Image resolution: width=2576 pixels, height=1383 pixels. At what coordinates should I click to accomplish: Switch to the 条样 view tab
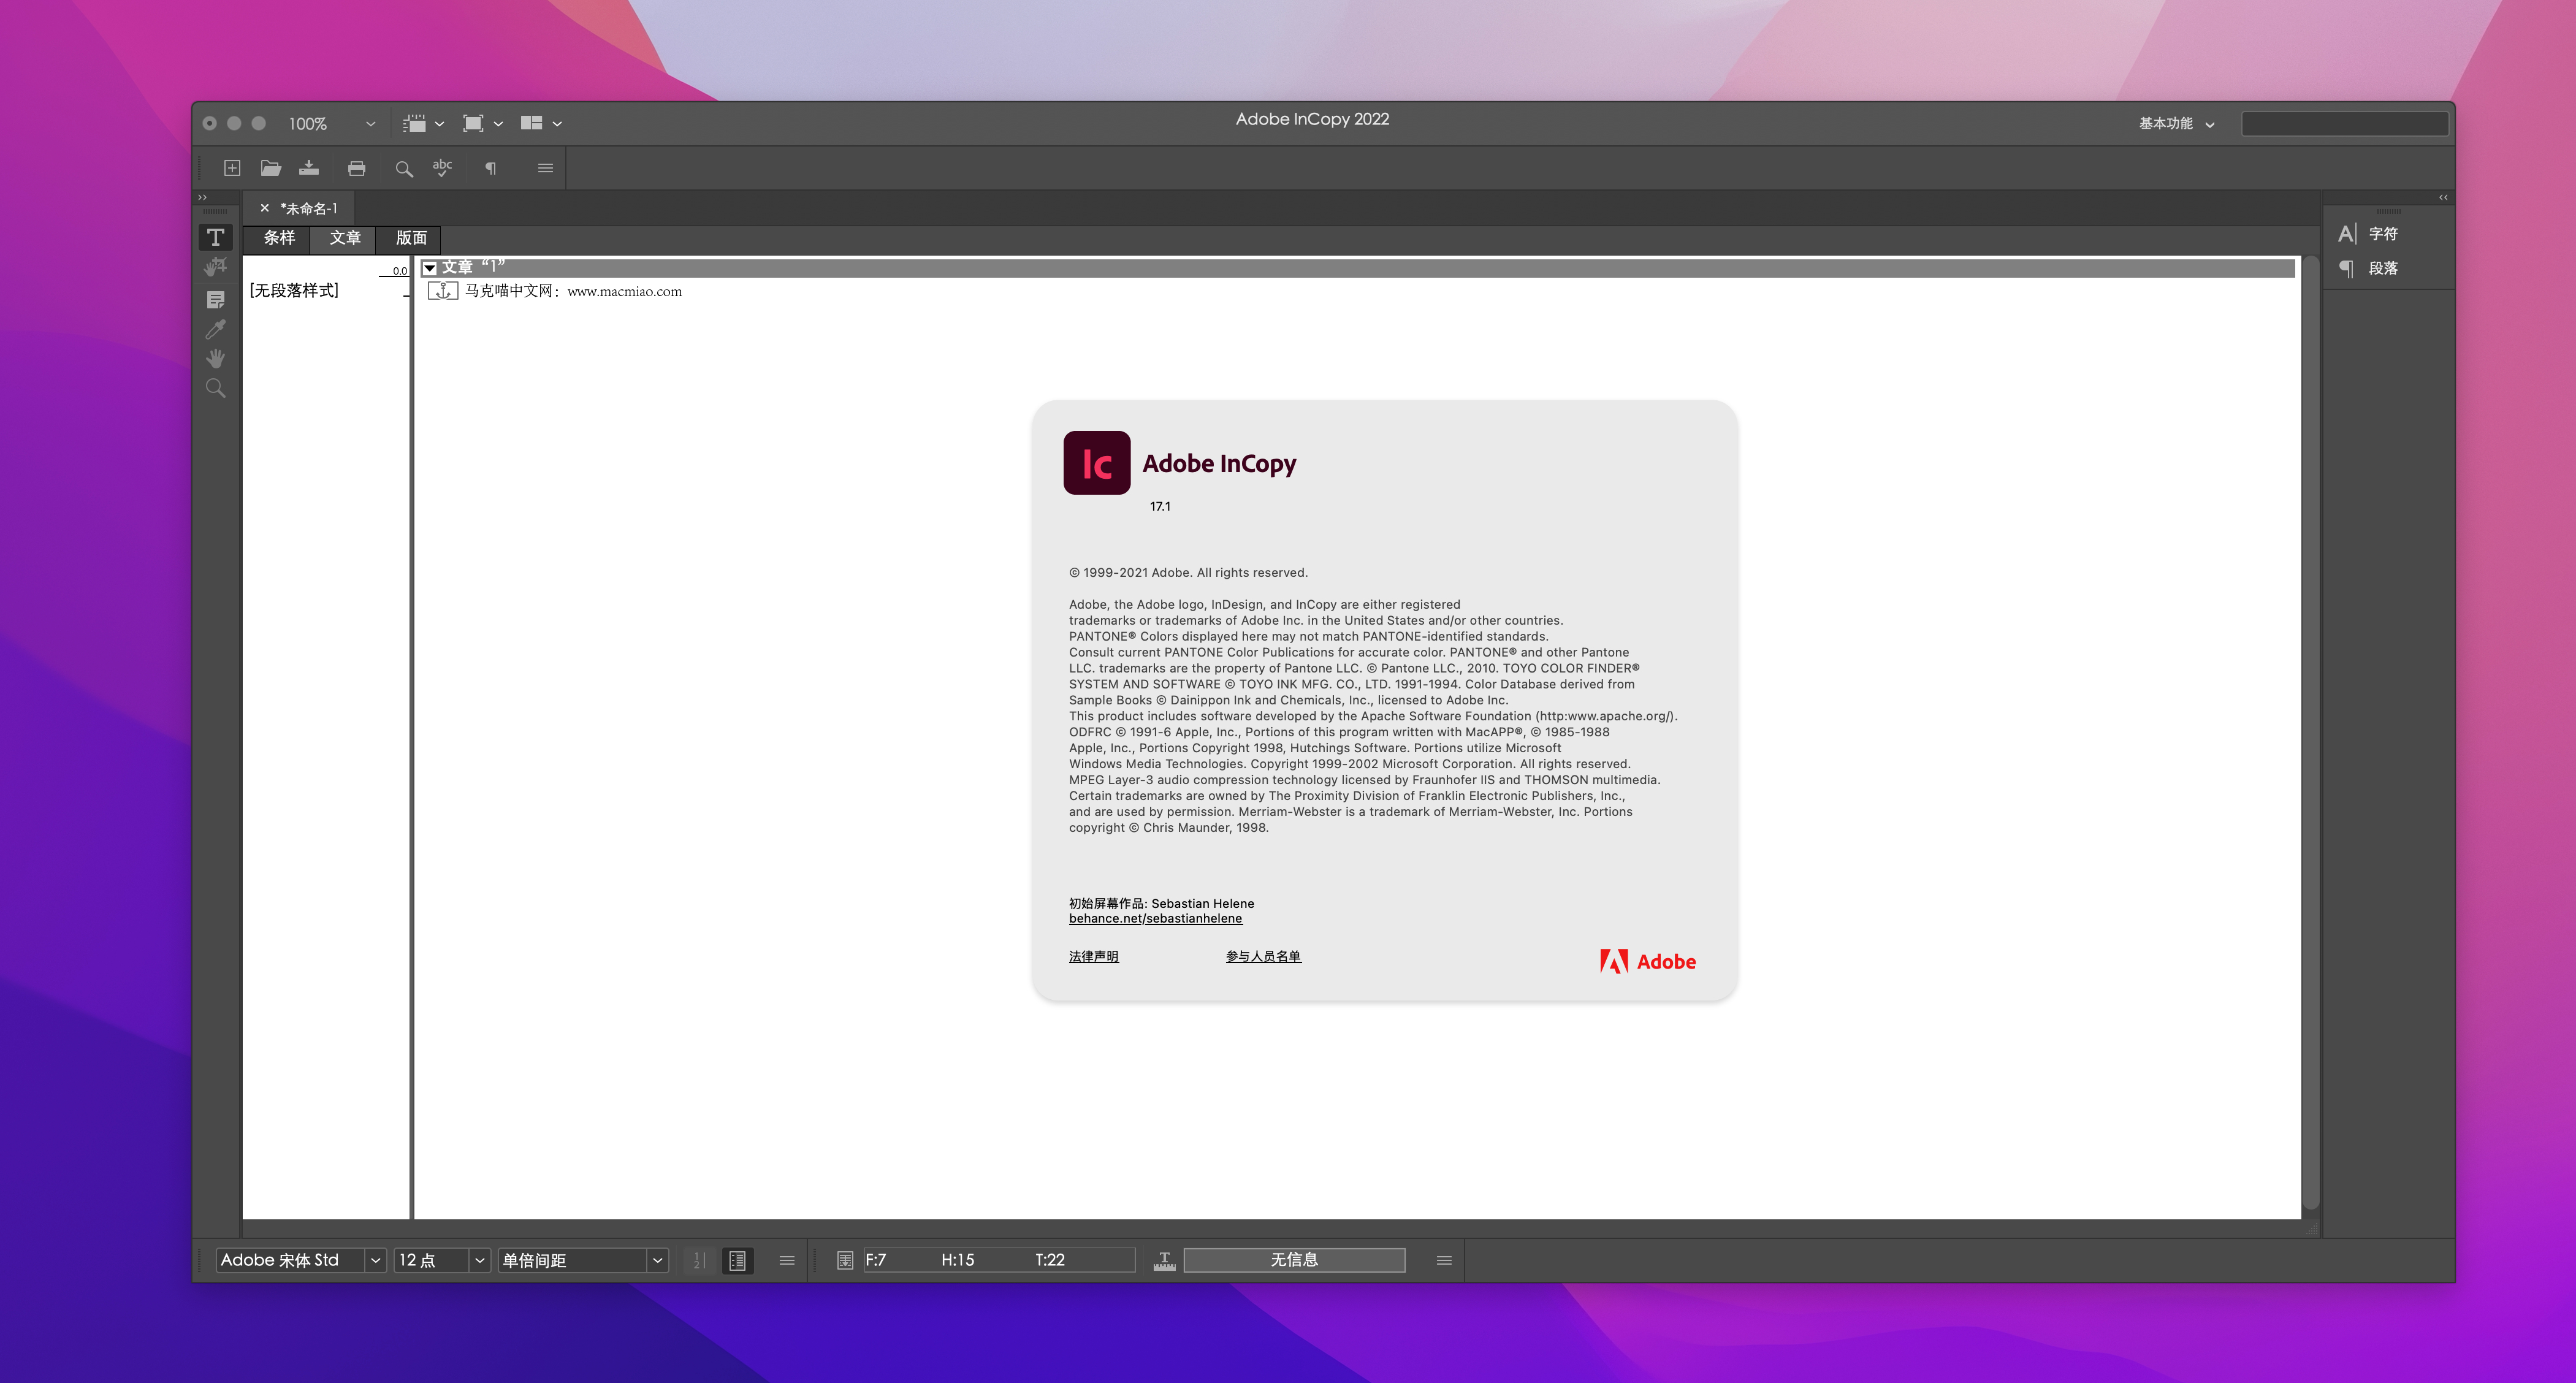[x=279, y=238]
